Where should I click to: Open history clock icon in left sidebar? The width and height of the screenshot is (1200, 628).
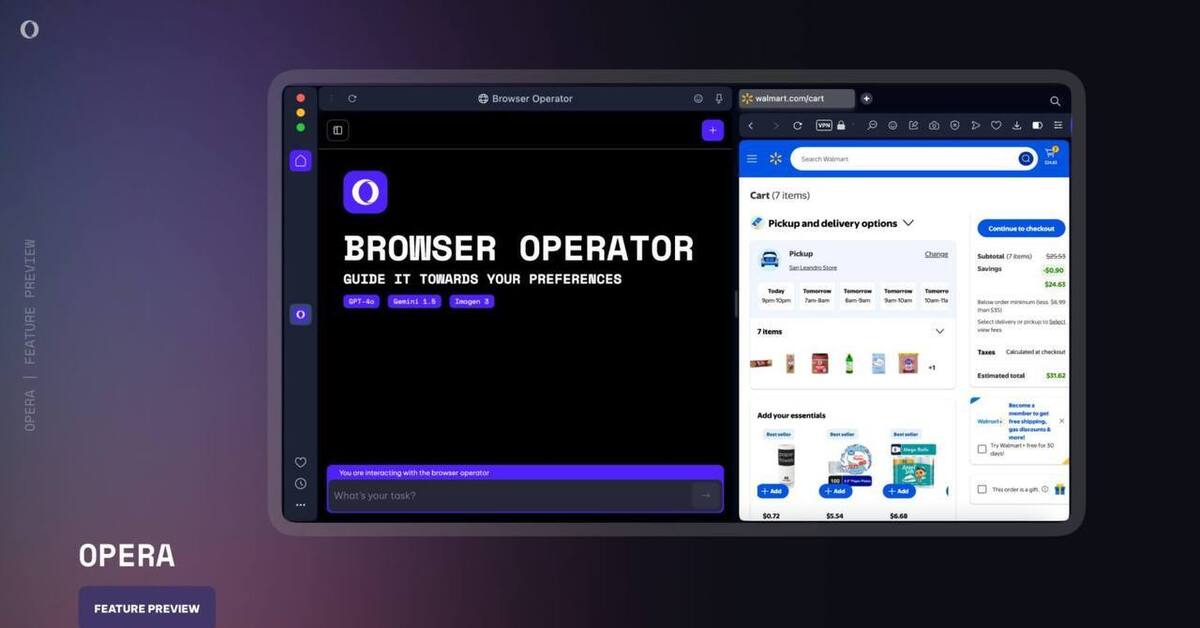click(x=300, y=483)
